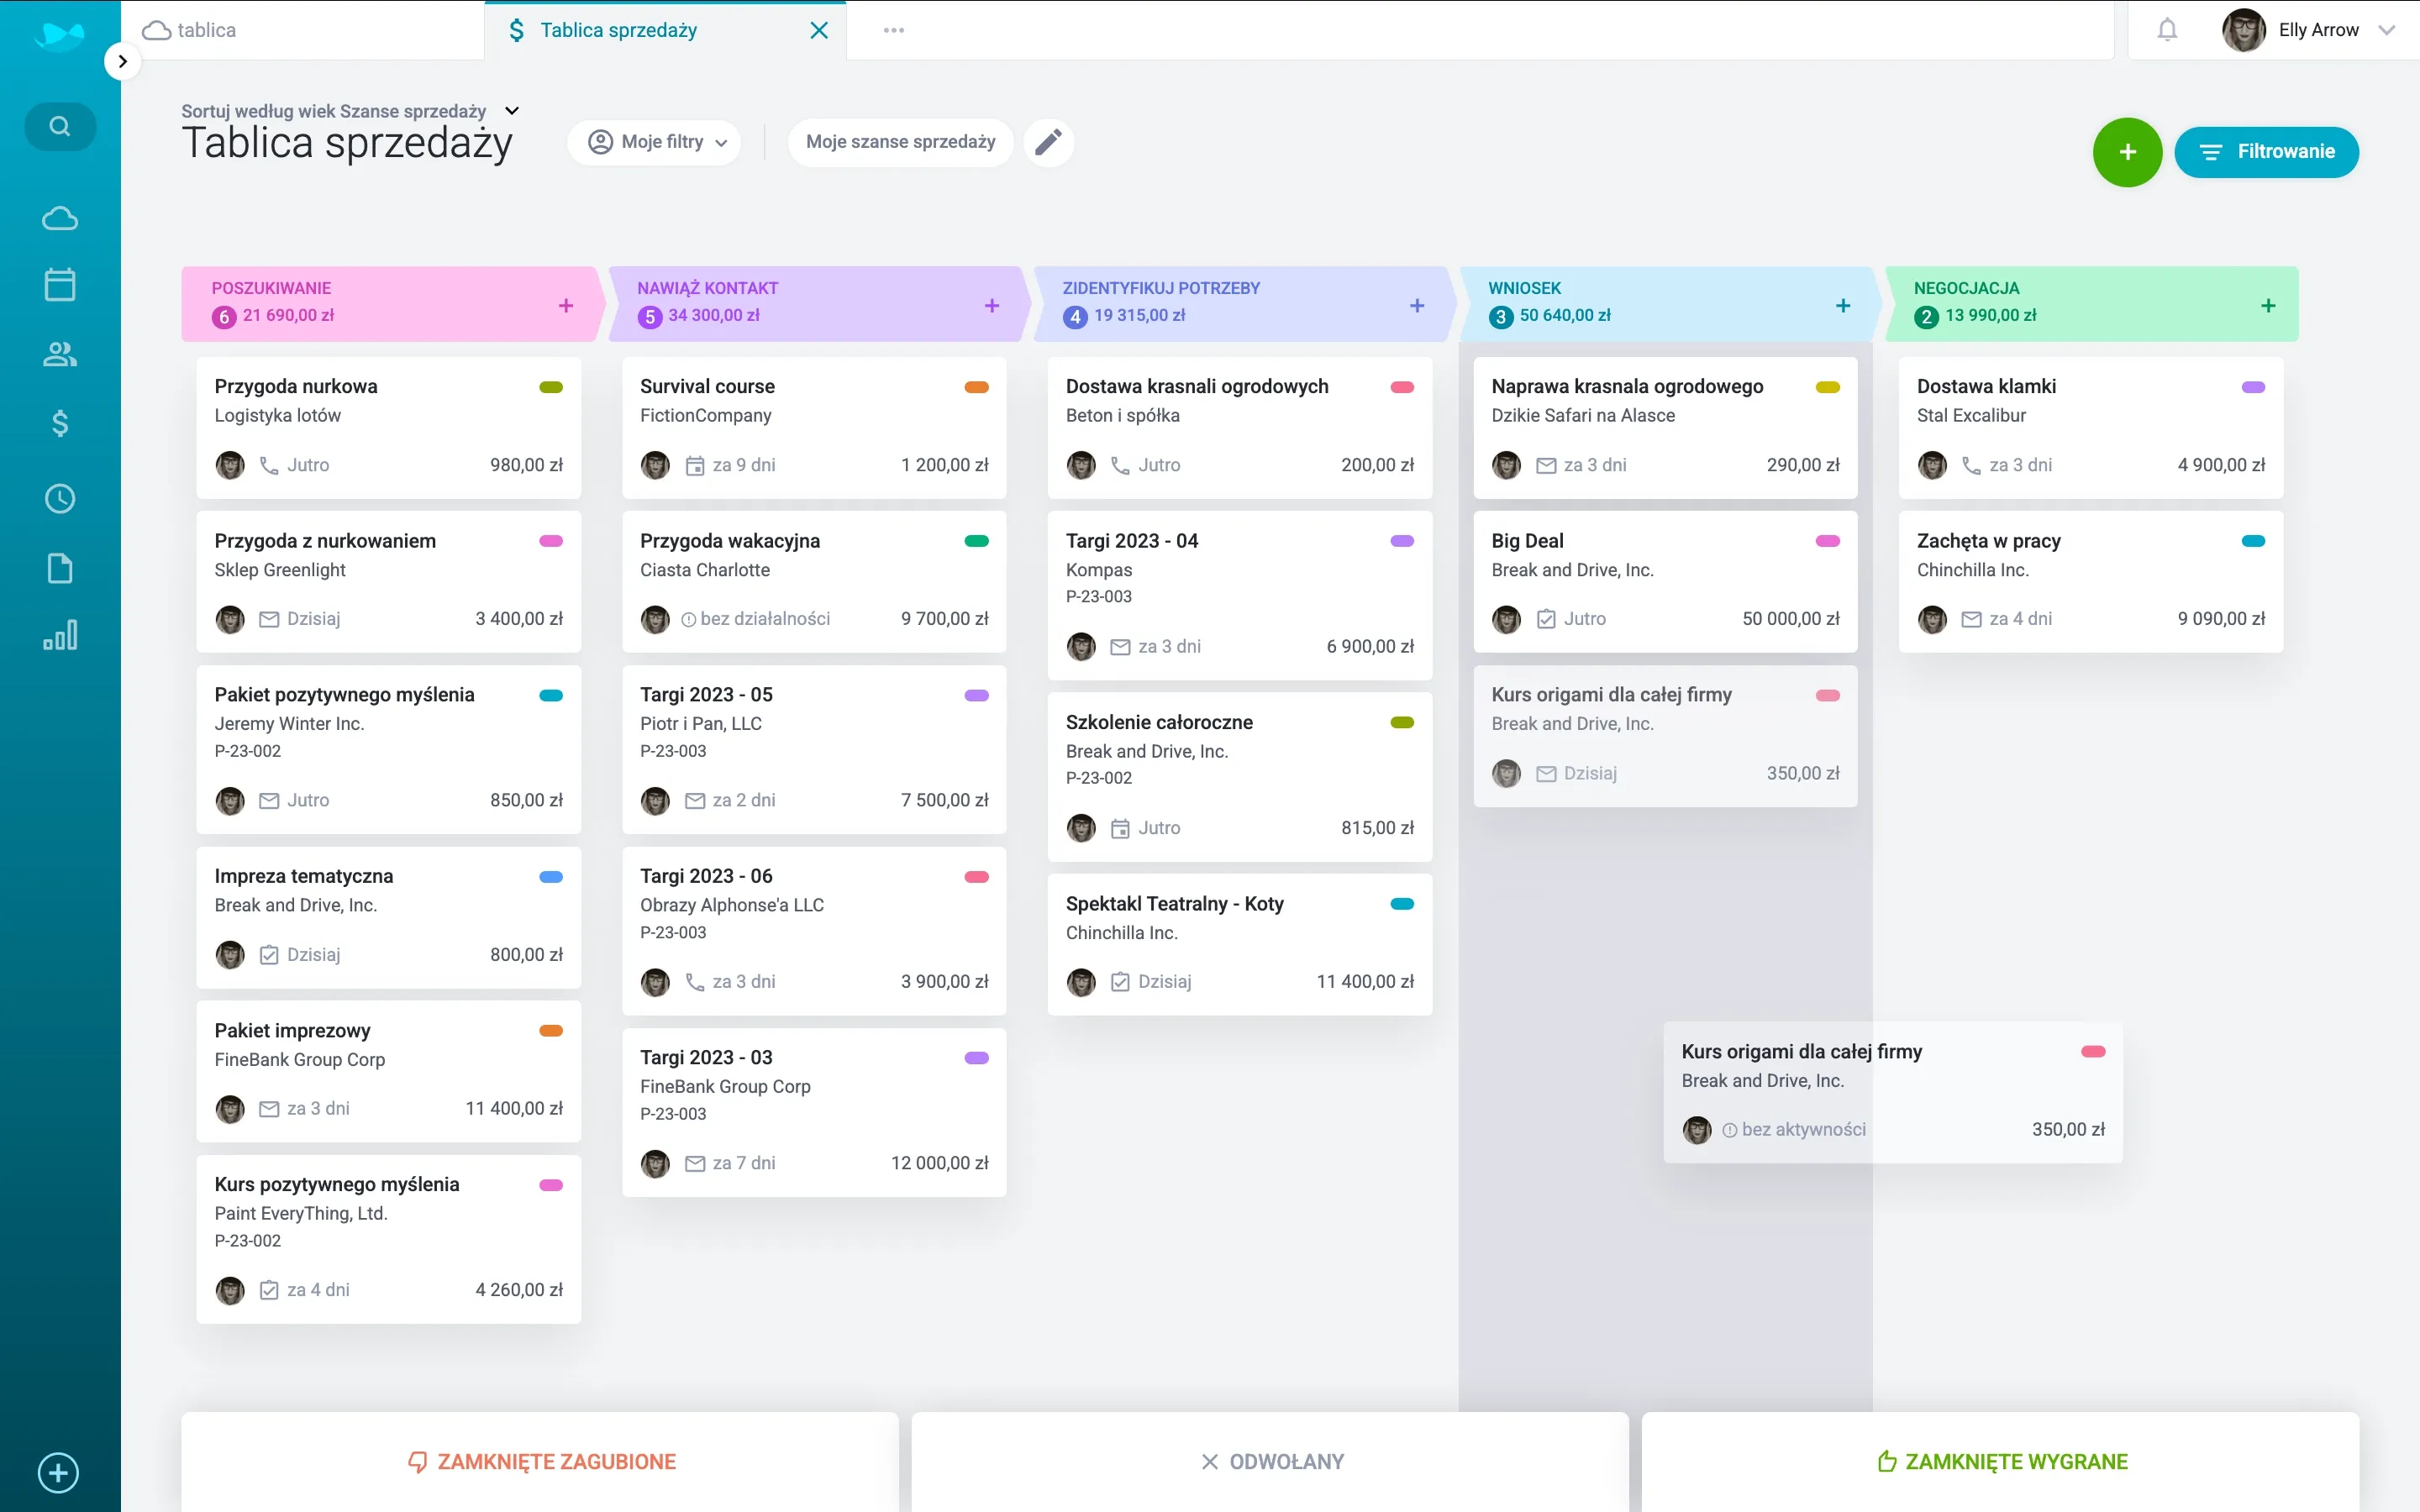Open search from the sidebar
2420x1512 pixels.
59,126
